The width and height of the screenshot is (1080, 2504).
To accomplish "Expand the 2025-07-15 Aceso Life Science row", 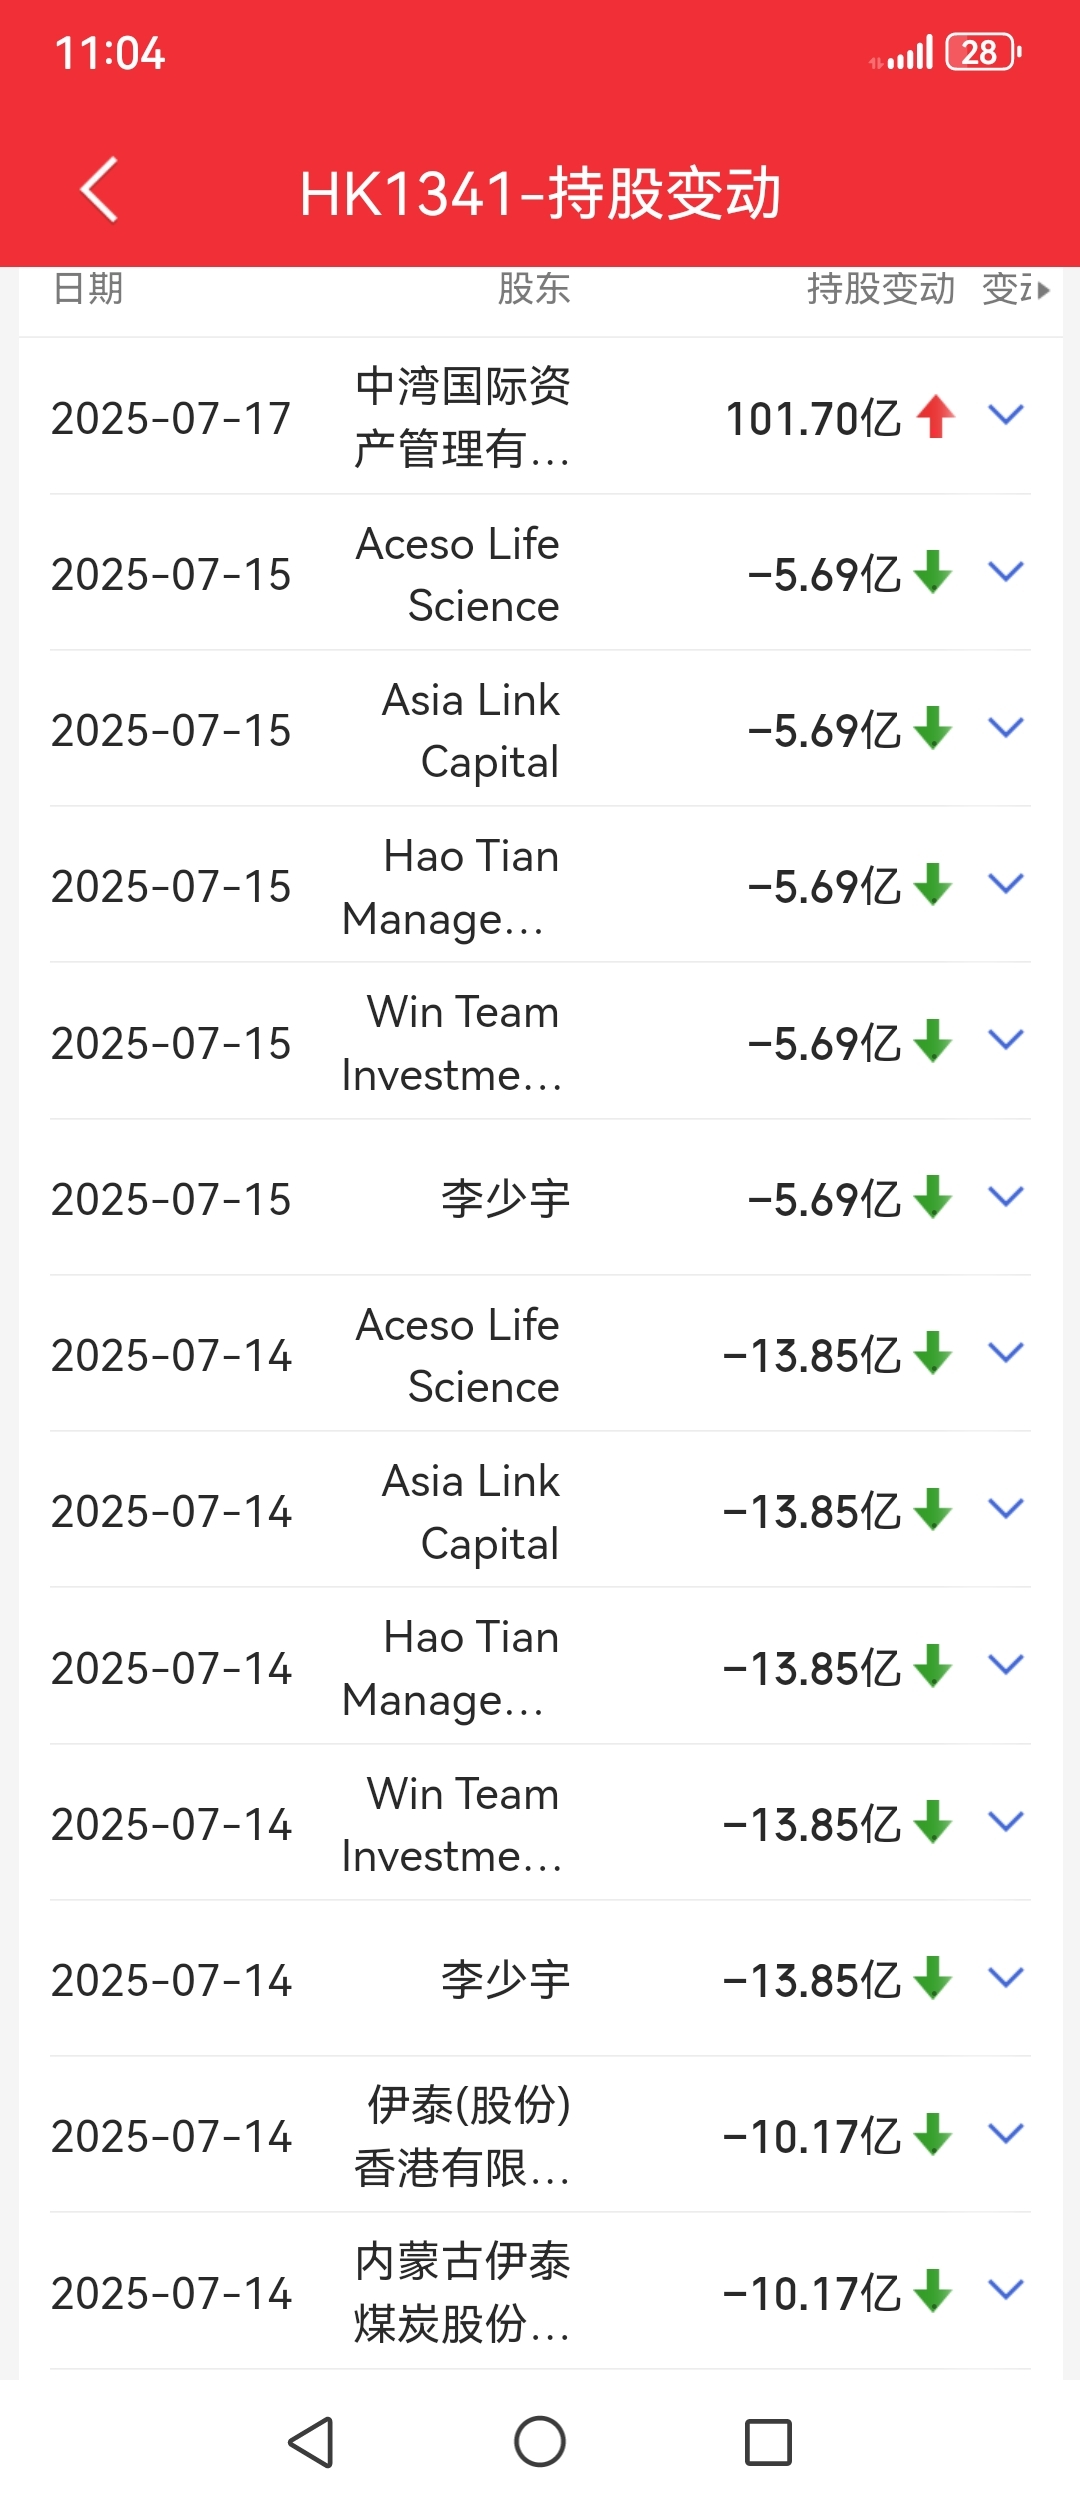I will [x=1006, y=571].
